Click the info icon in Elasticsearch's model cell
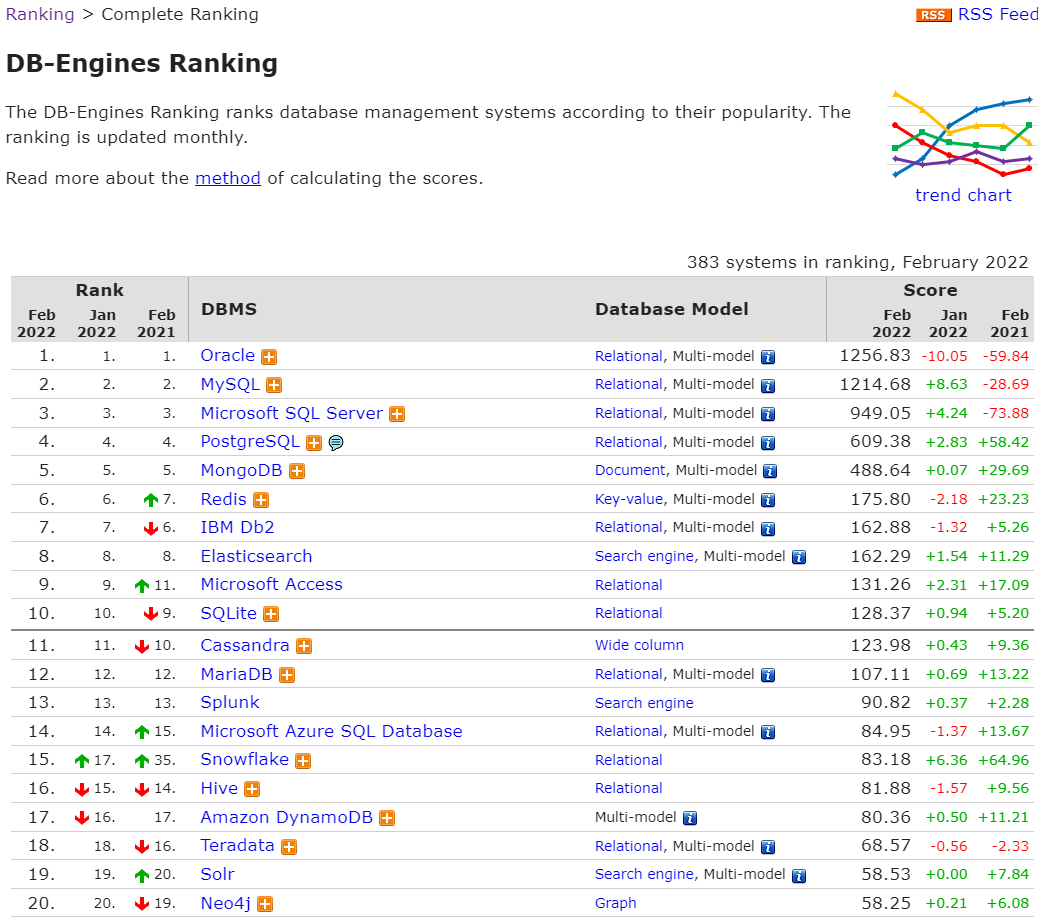The height and width of the screenshot is (919, 1038). pos(799,557)
